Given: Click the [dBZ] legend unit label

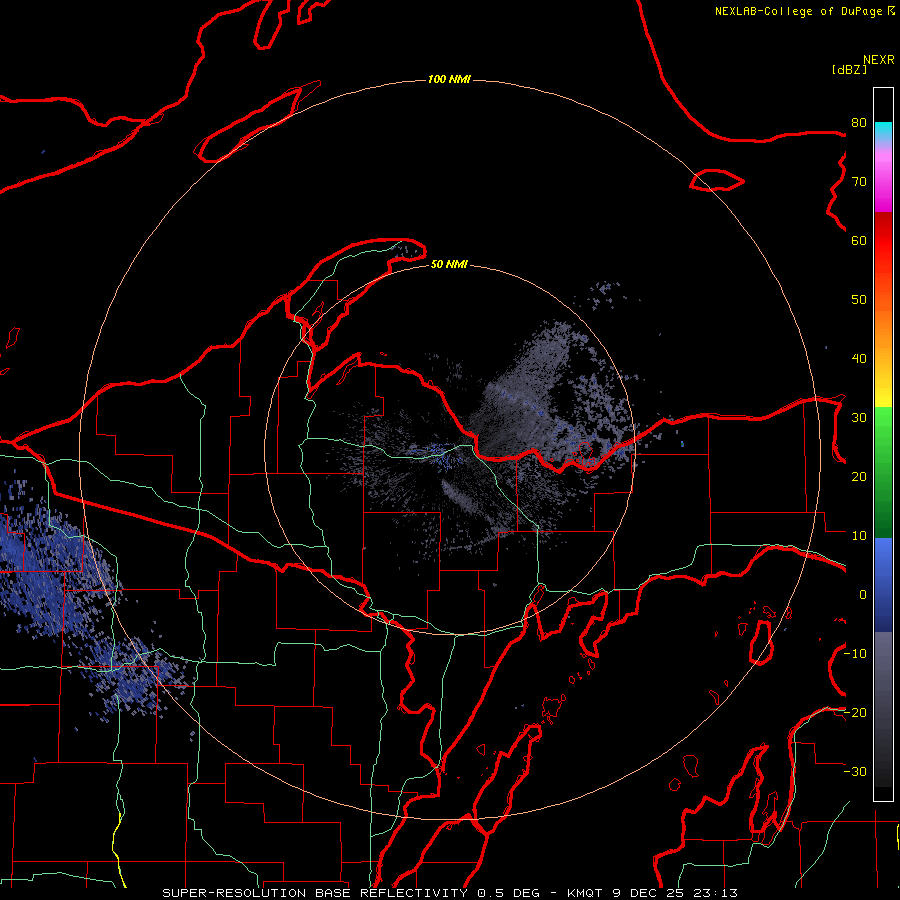Looking at the screenshot, I should coord(849,70).
